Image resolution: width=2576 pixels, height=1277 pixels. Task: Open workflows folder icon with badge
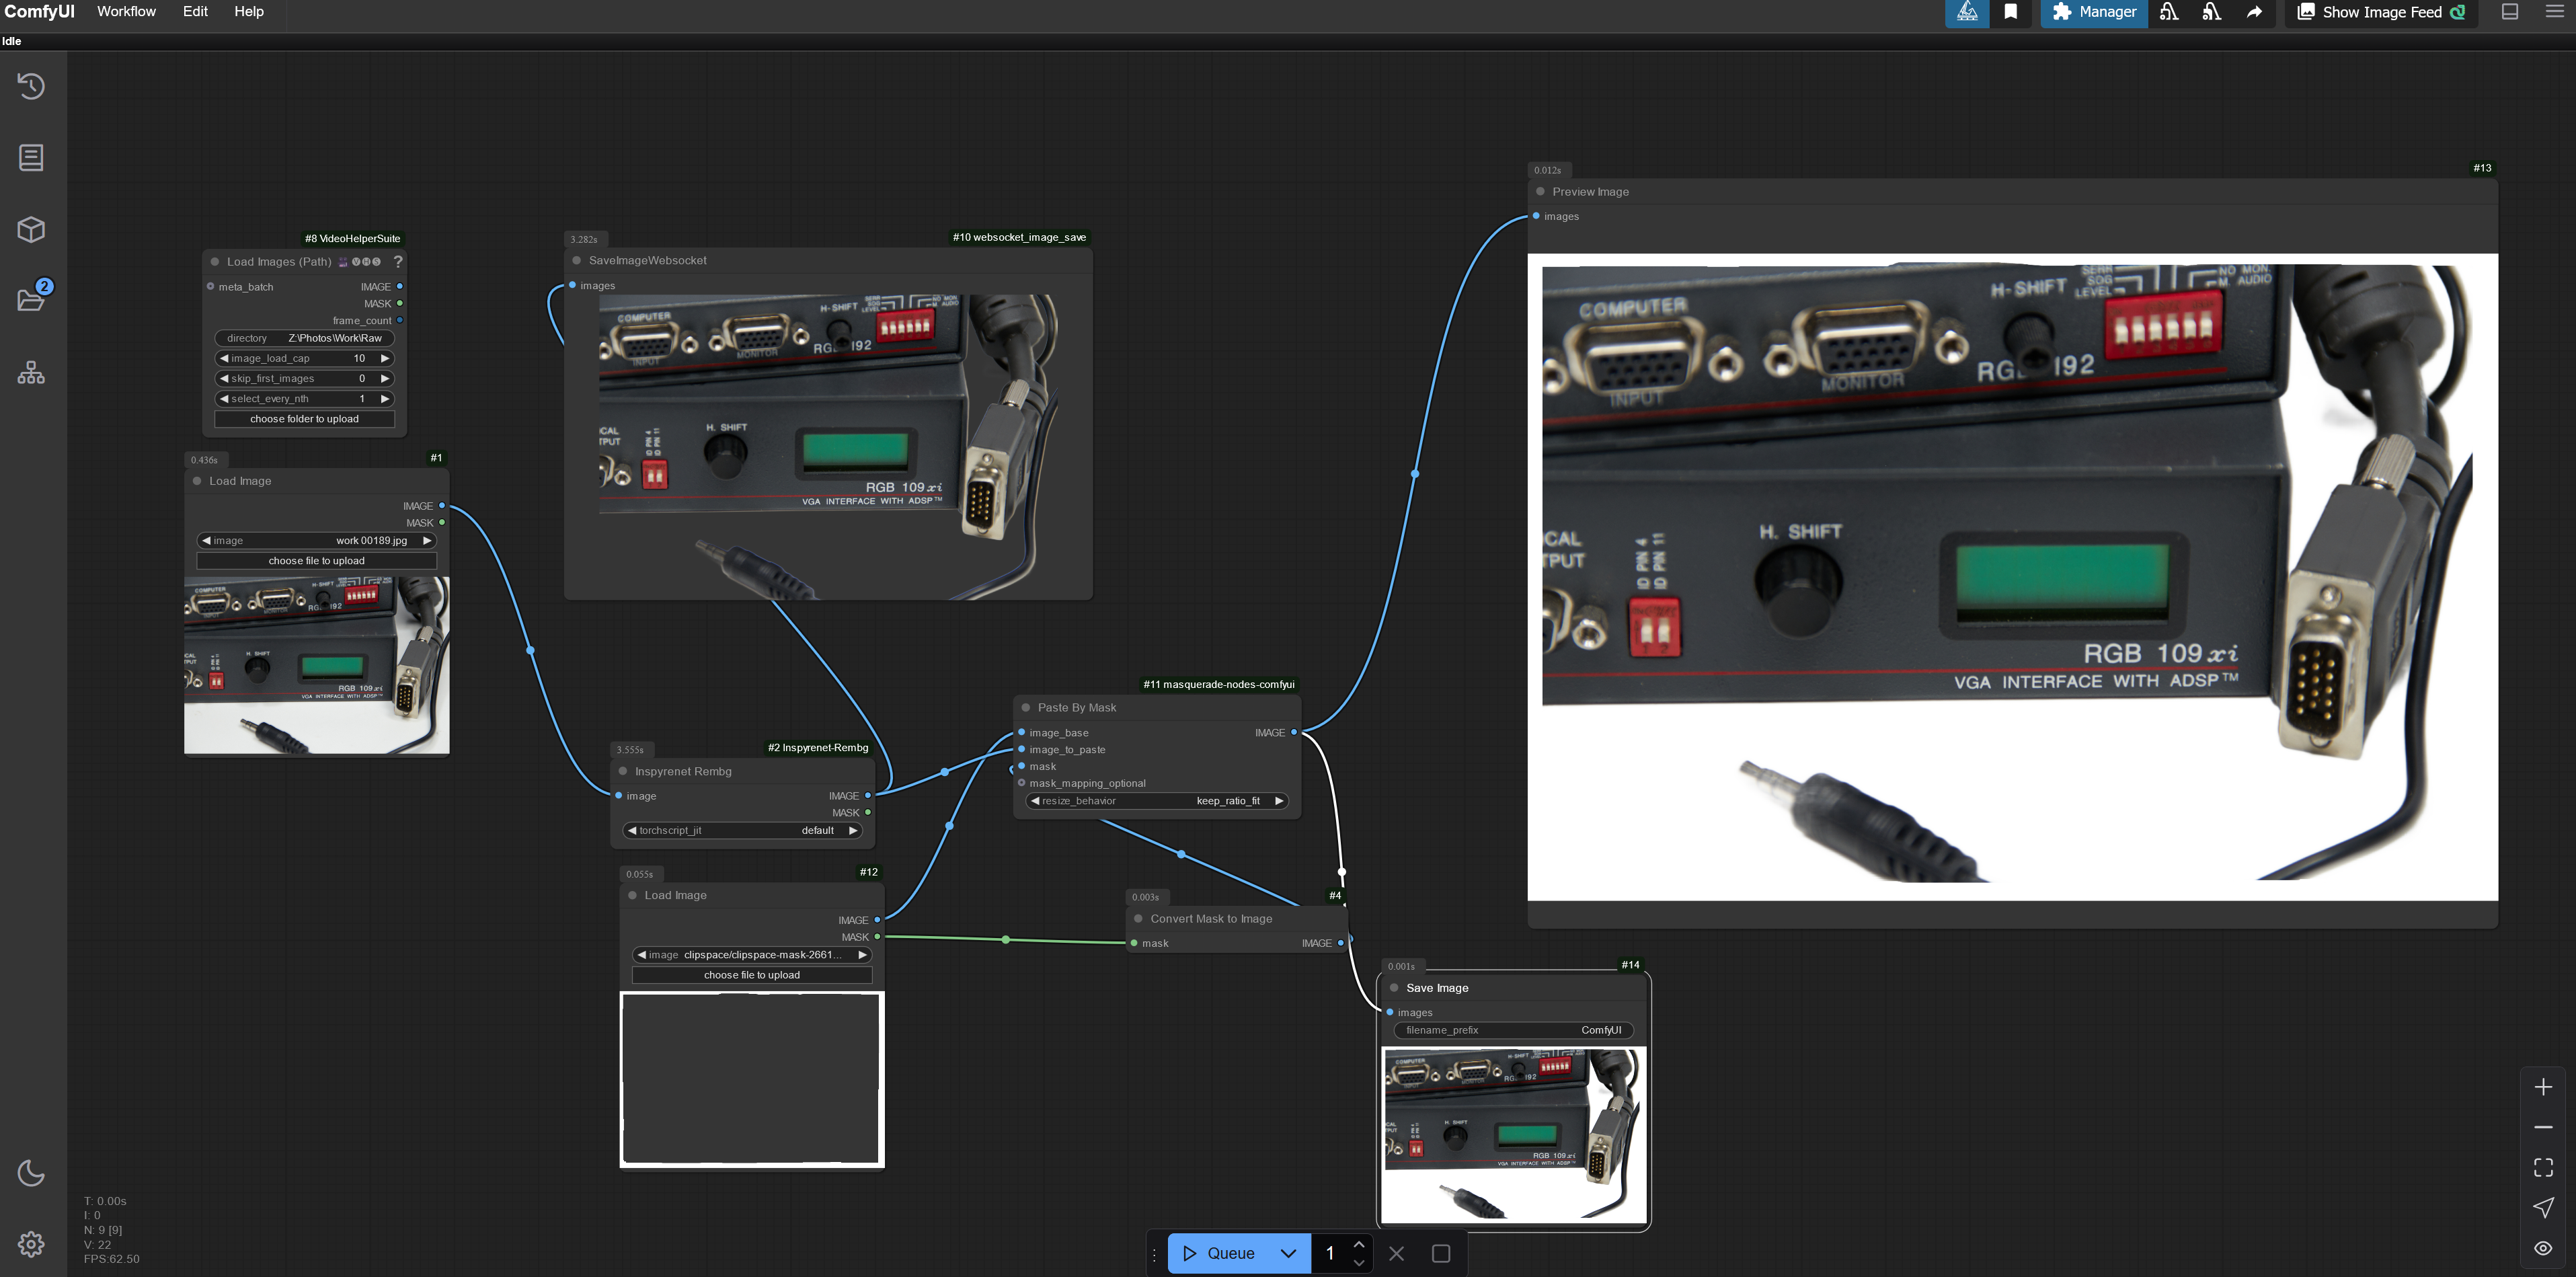31,299
